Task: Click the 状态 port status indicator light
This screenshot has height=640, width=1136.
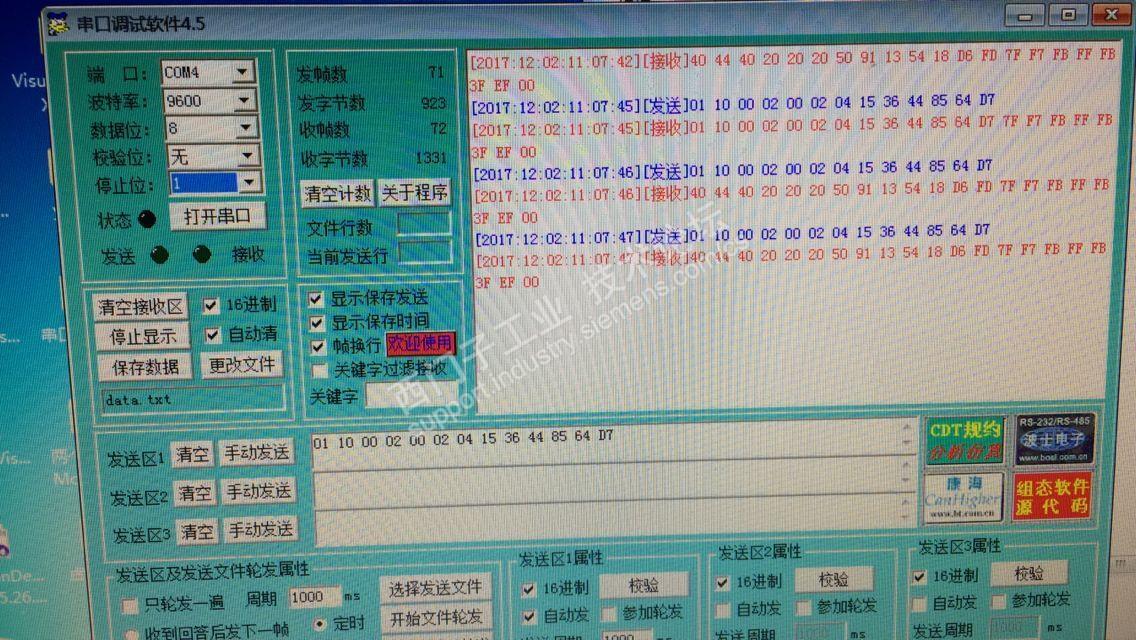Action: [x=146, y=220]
